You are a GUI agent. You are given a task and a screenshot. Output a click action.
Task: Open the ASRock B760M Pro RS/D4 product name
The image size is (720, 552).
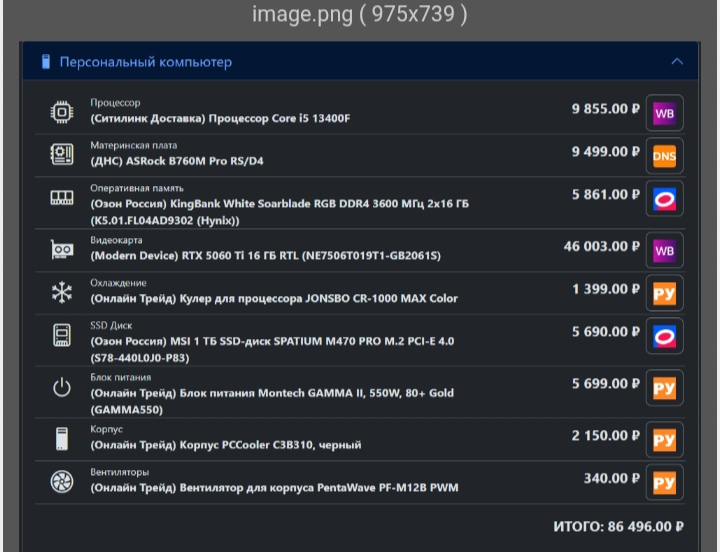pos(177,161)
